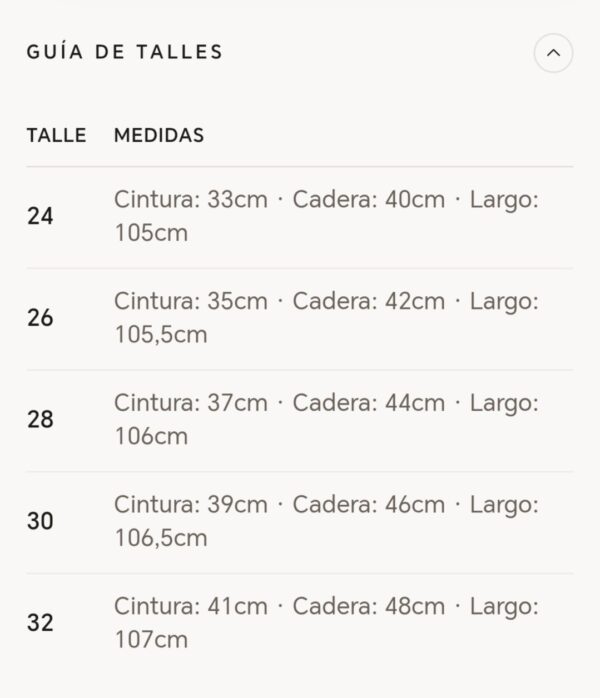The height and width of the screenshot is (698, 600).
Task: Click the Largo 105cm value
Action: tap(151, 233)
